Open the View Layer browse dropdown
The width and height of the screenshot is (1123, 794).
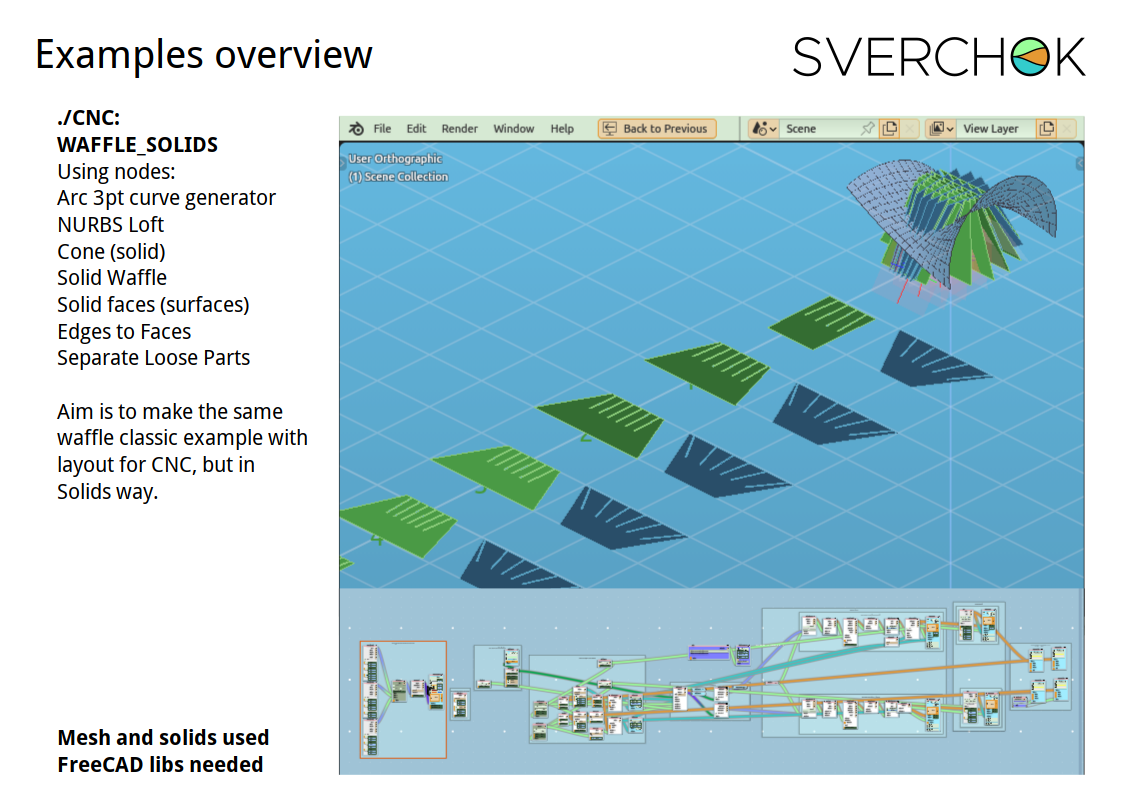[941, 129]
